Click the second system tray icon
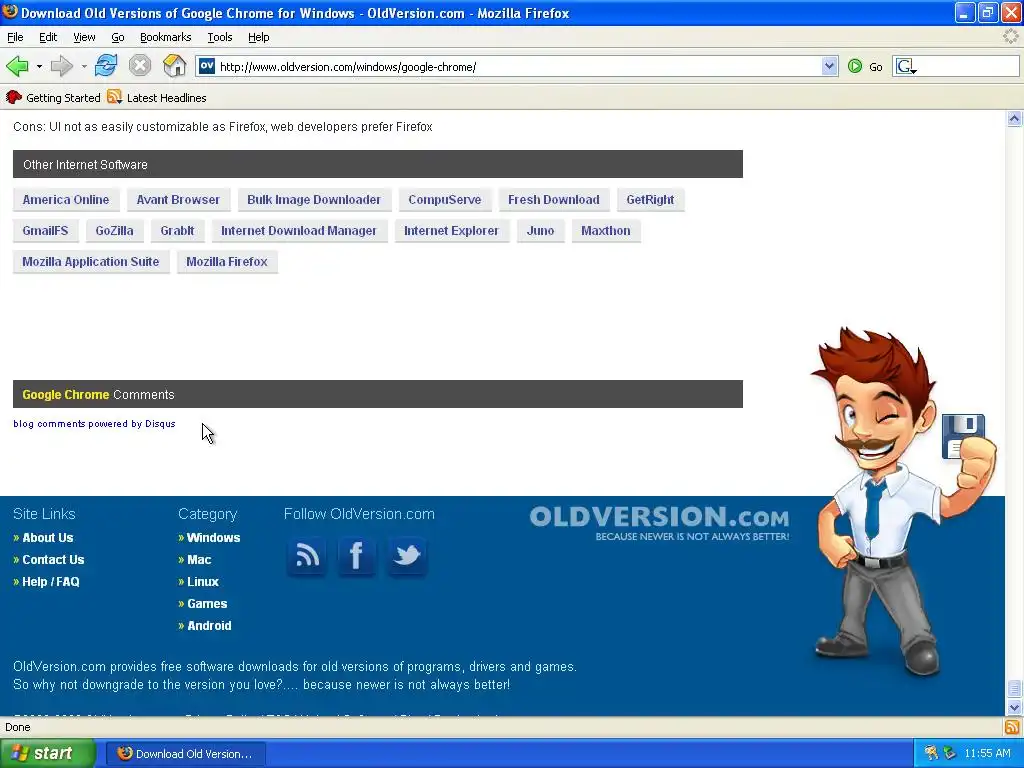1024x768 pixels. tap(950, 753)
